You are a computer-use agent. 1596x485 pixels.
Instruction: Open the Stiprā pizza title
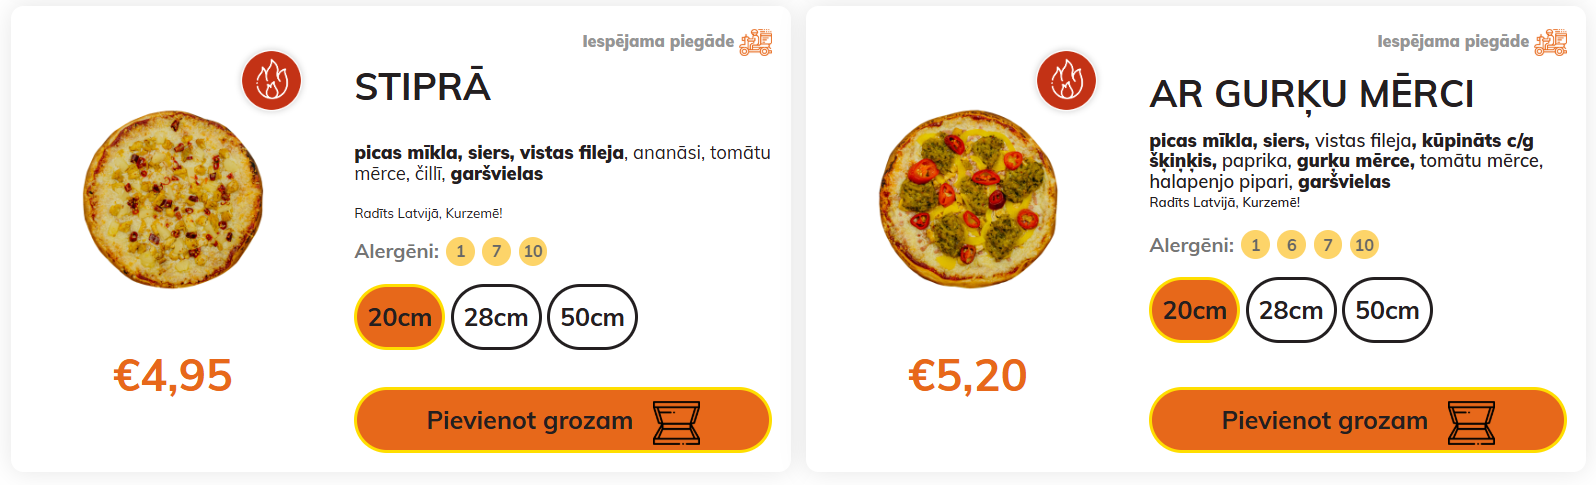pyautogui.click(x=422, y=88)
